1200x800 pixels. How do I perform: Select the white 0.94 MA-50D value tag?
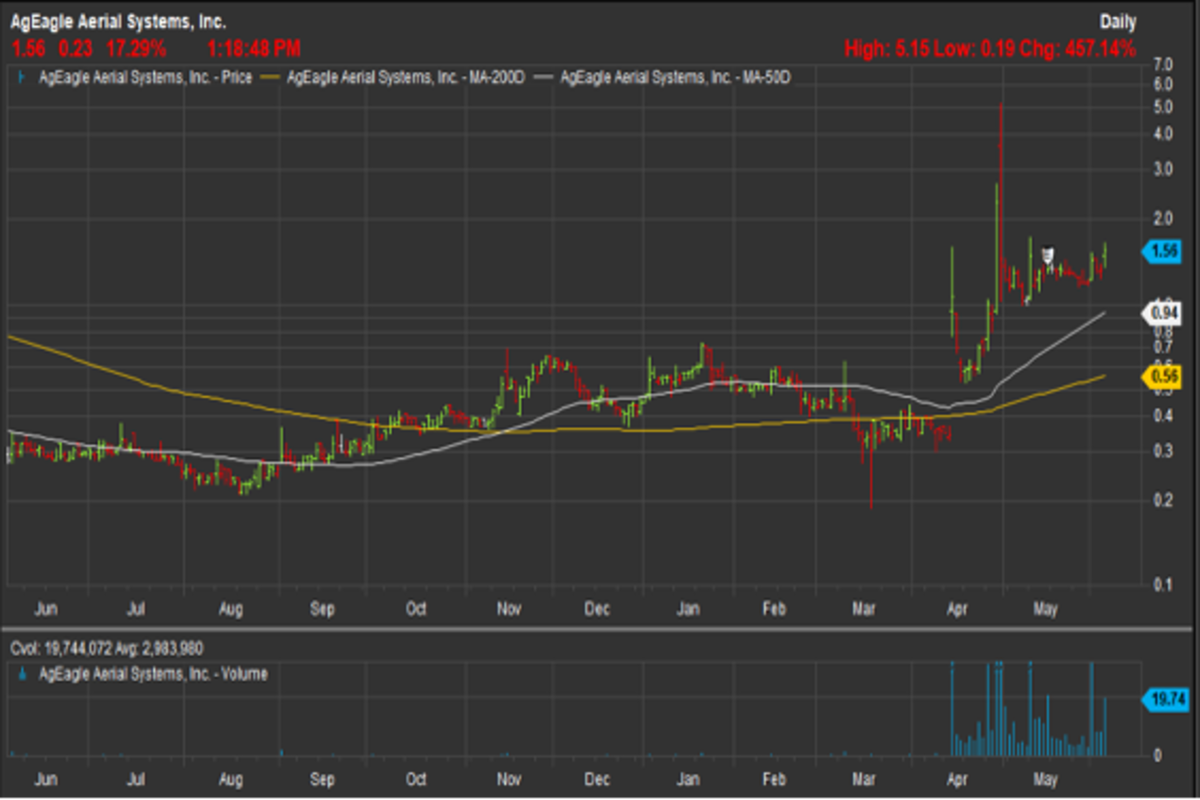click(1163, 314)
